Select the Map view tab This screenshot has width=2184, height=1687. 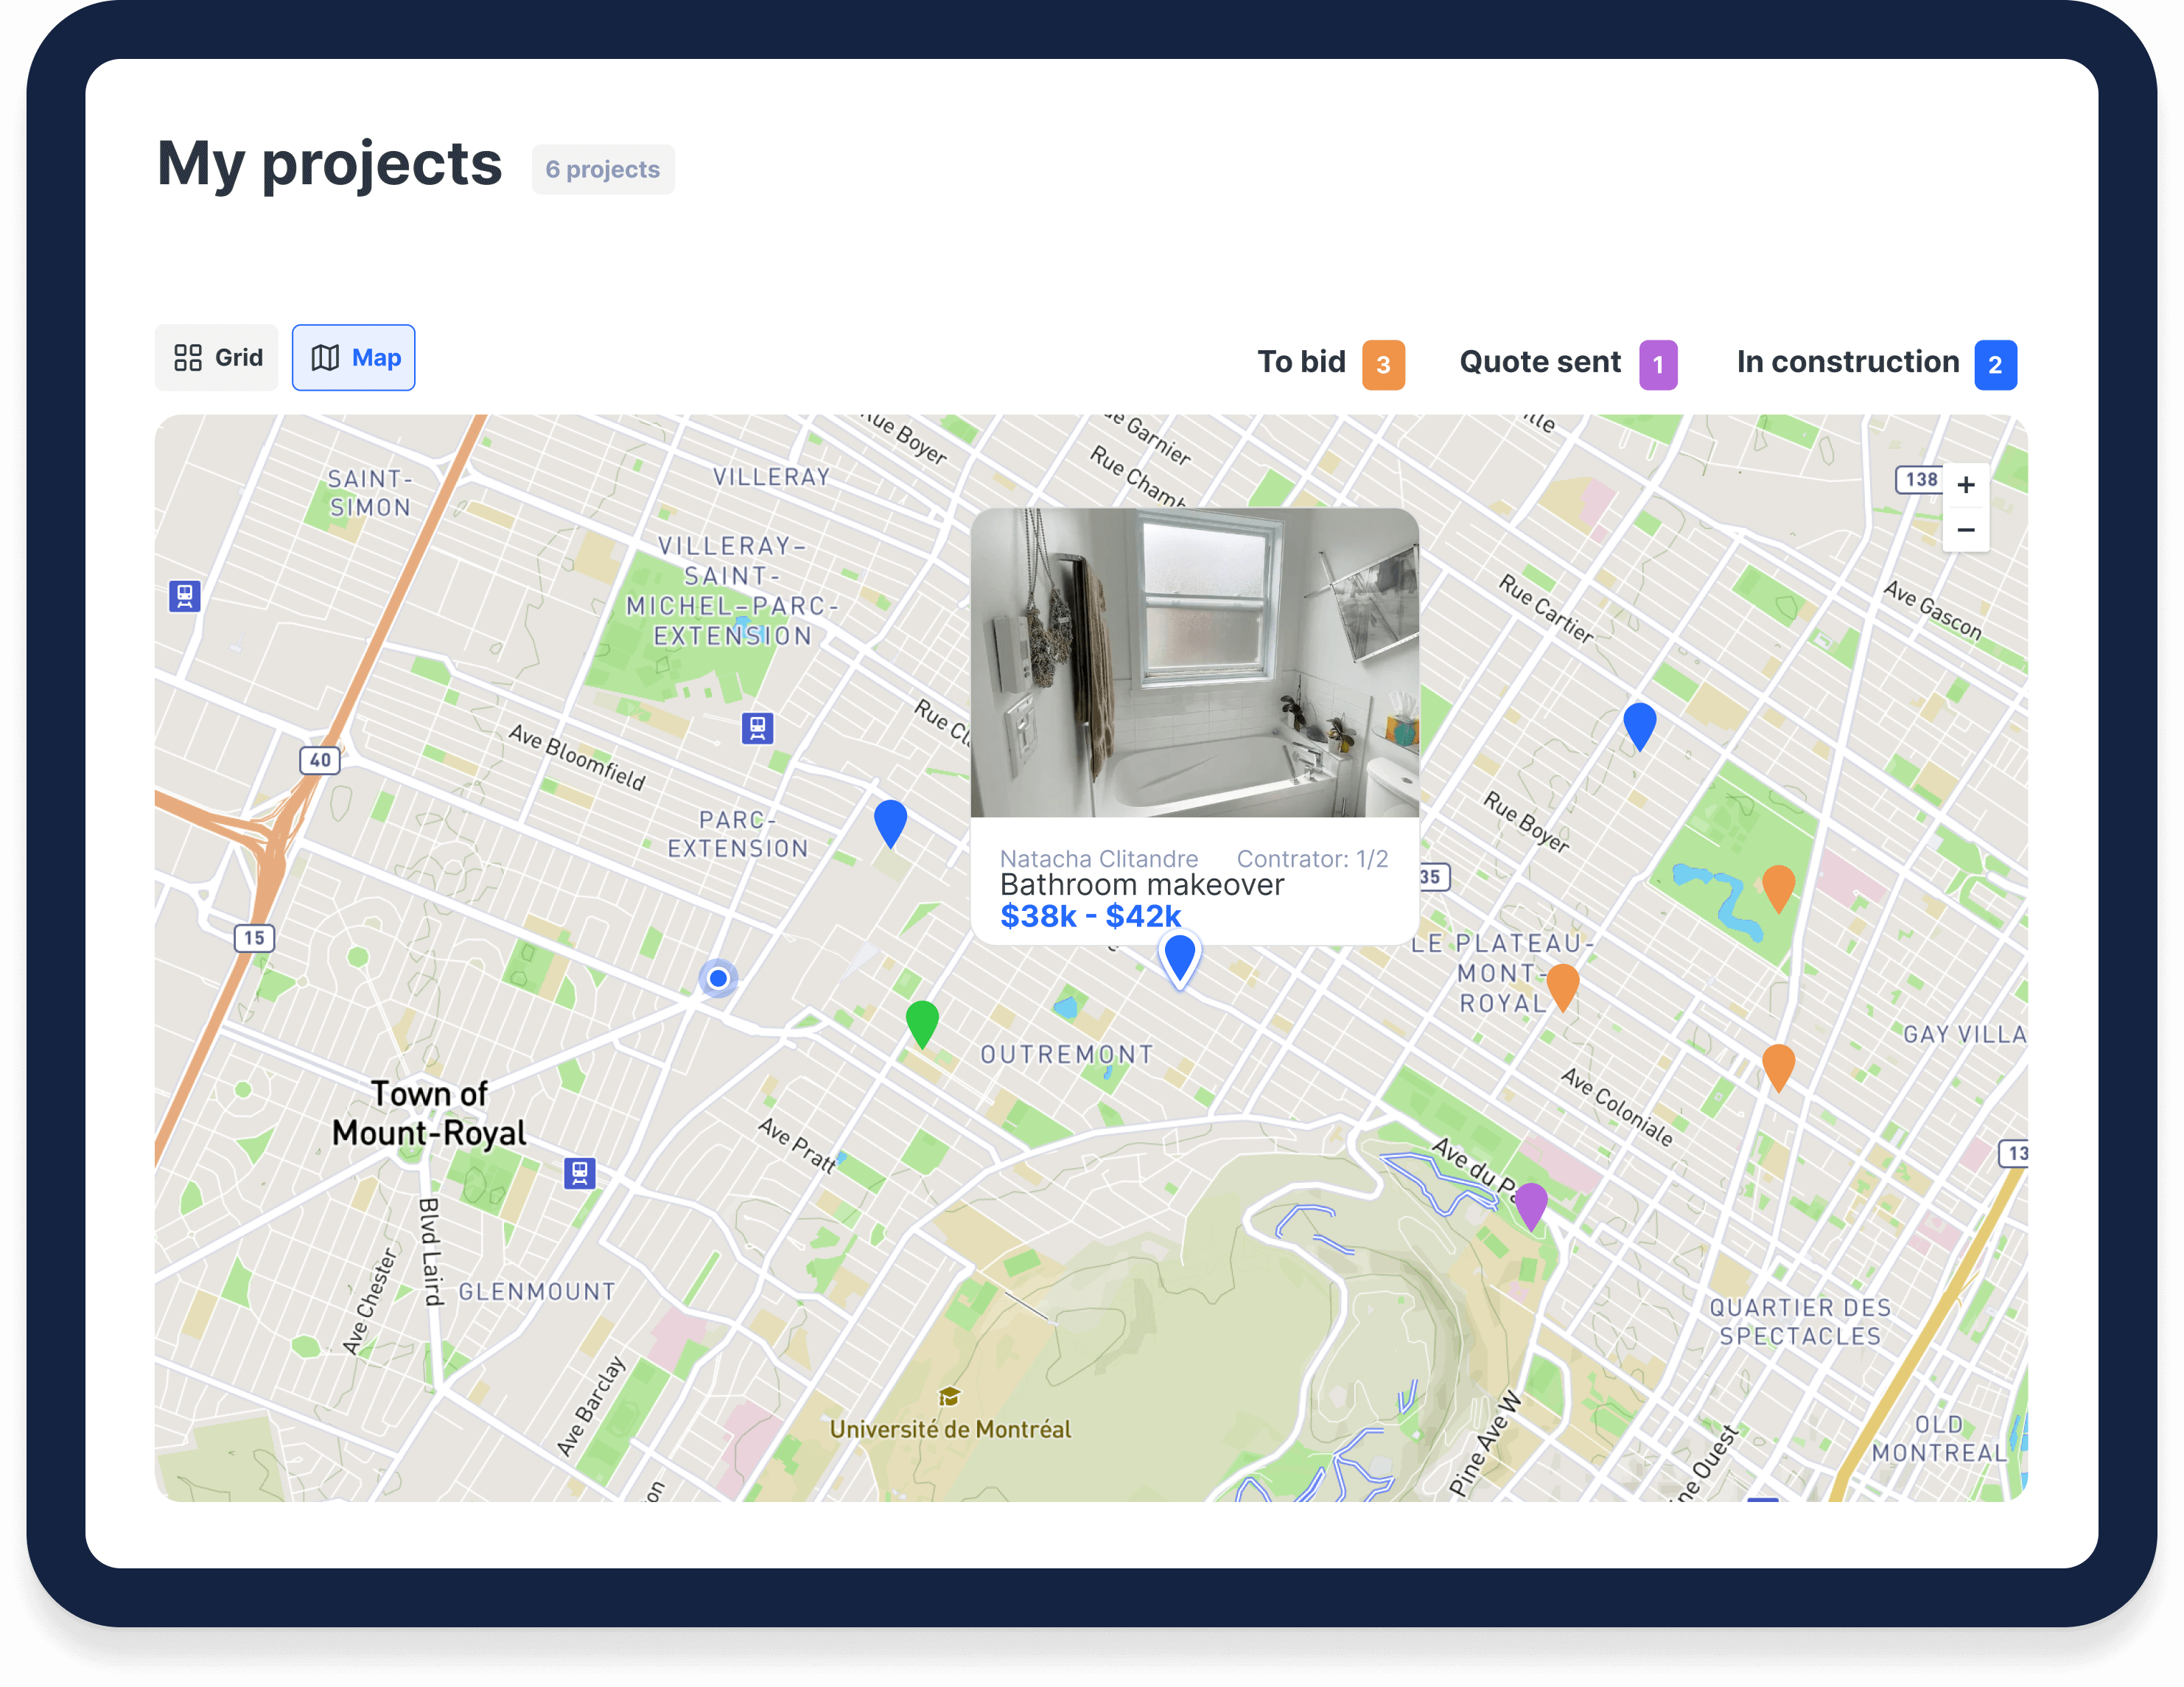pyautogui.click(x=354, y=358)
